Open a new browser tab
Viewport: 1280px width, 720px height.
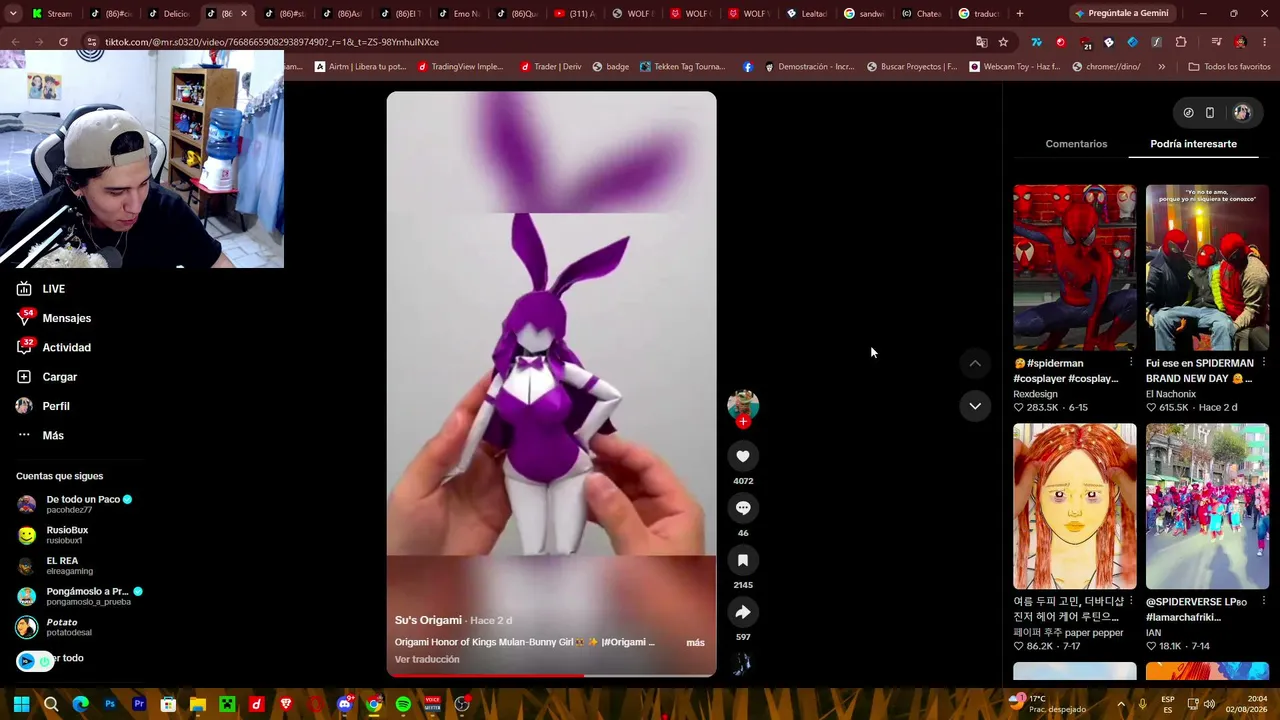pyautogui.click(x=1019, y=13)
